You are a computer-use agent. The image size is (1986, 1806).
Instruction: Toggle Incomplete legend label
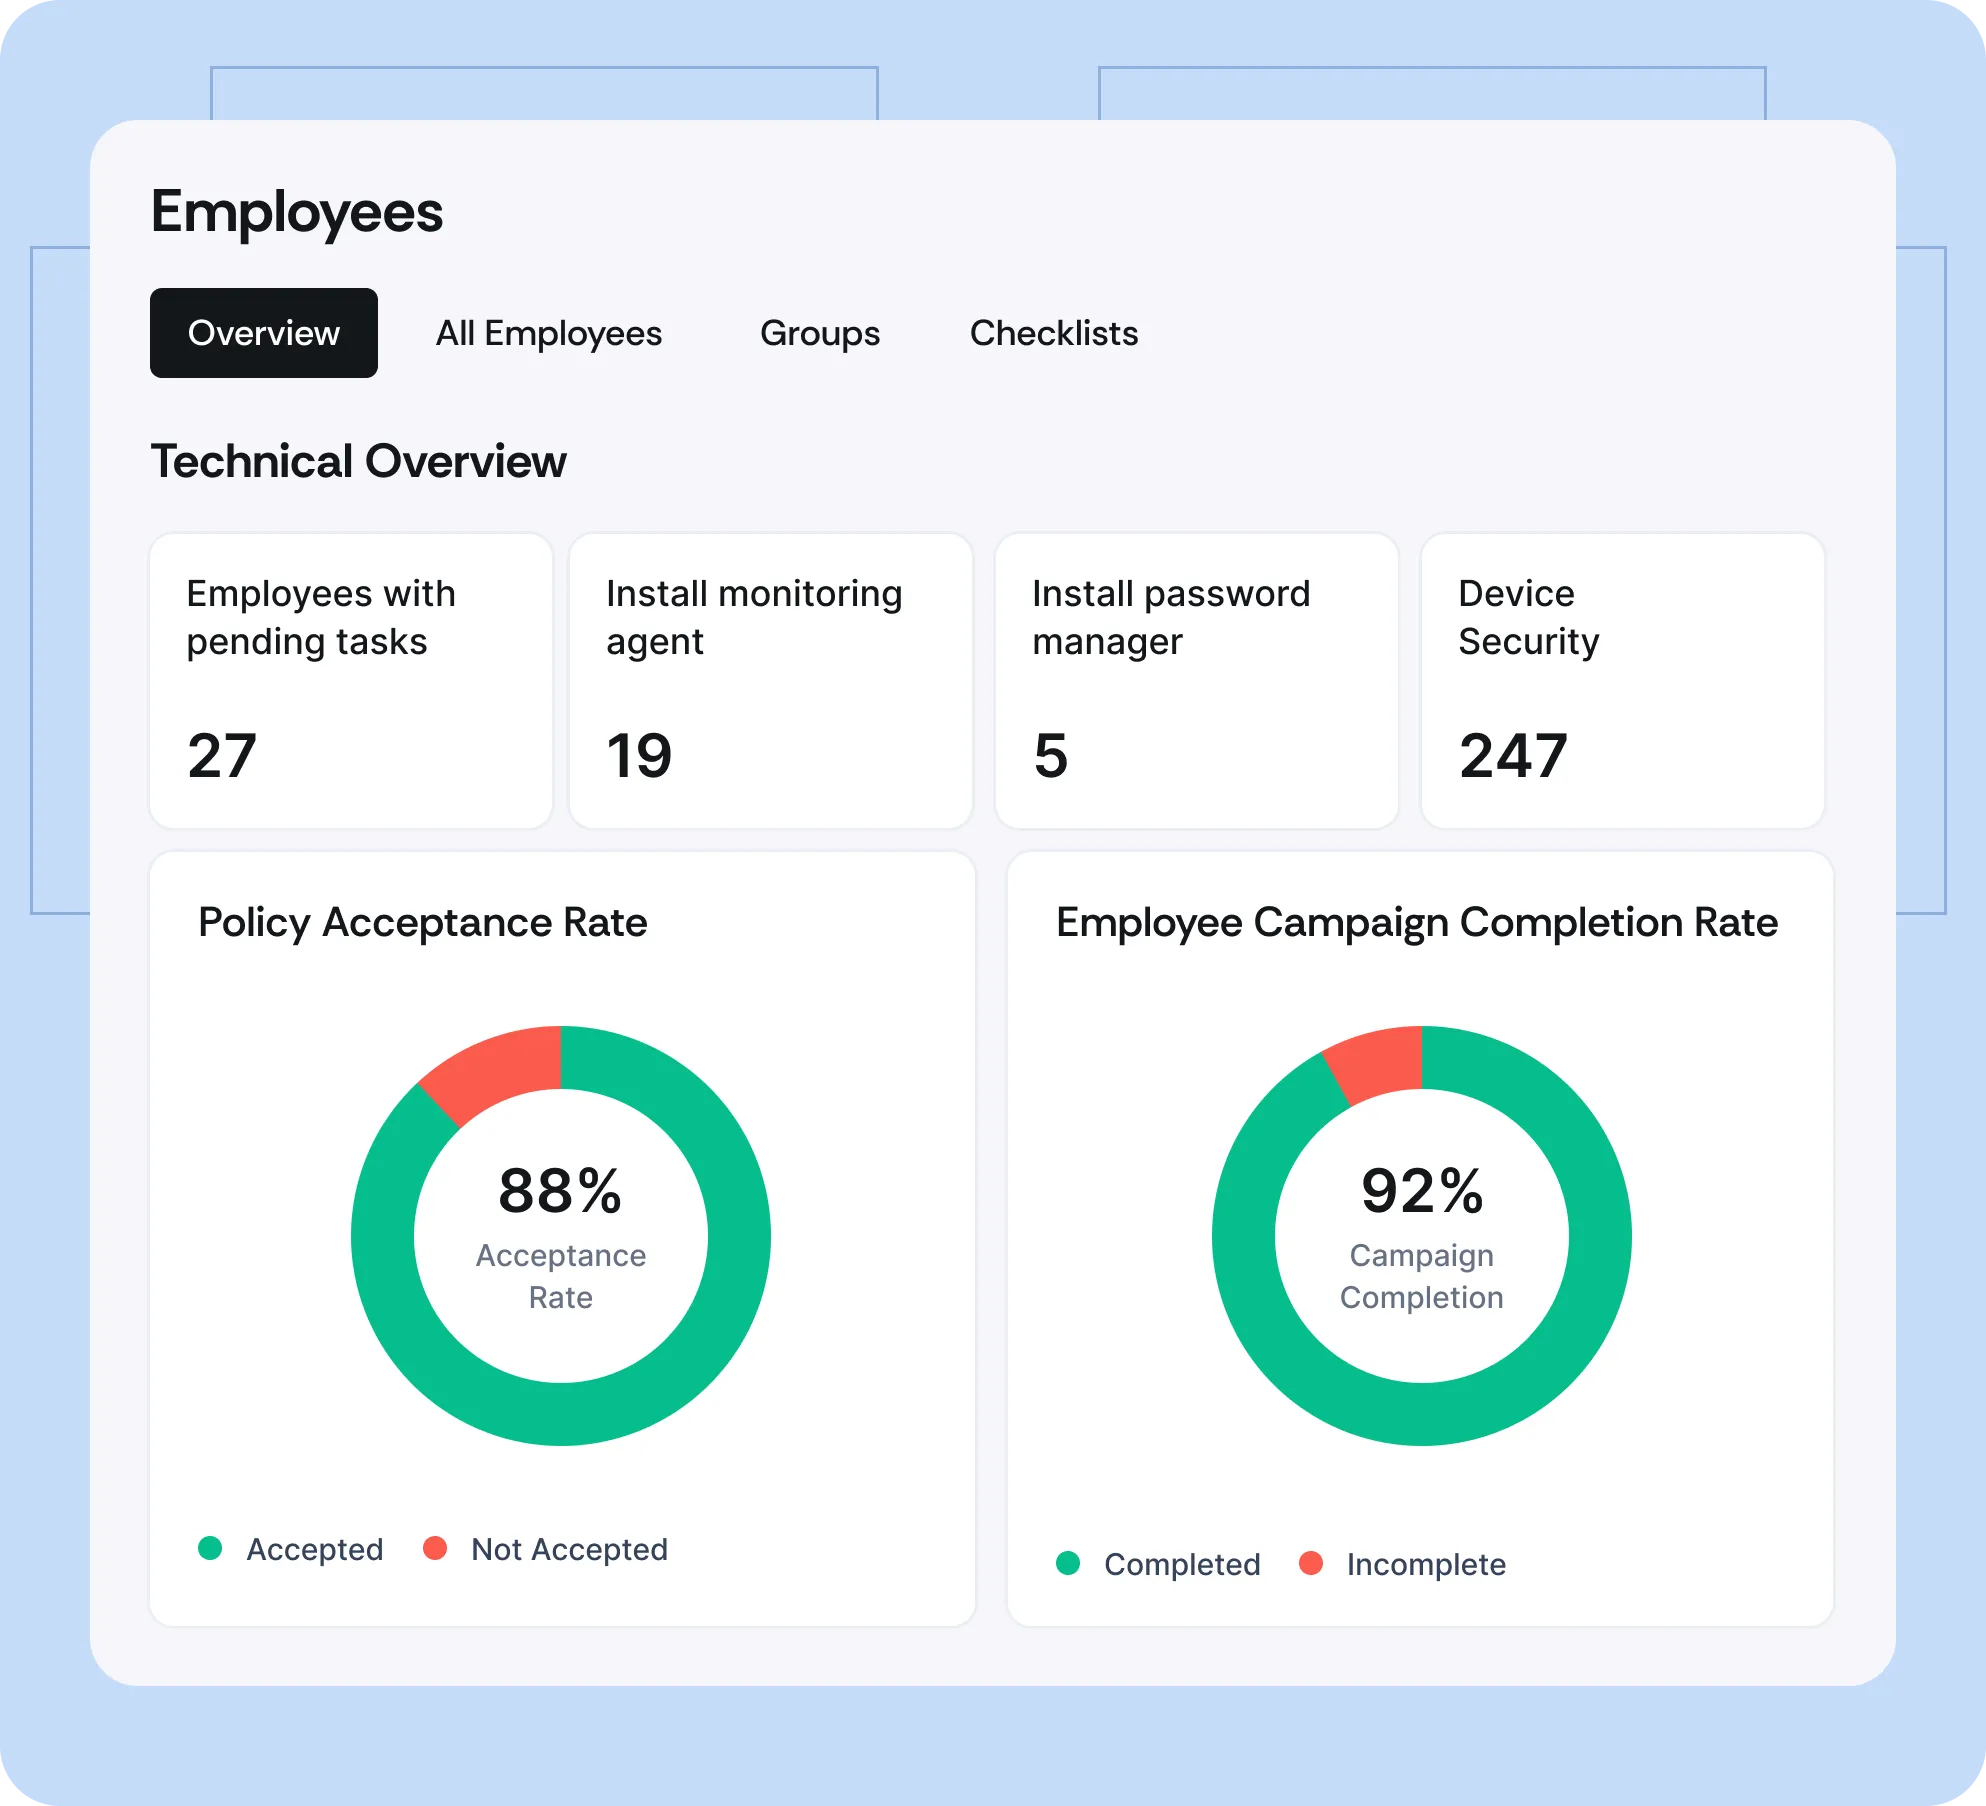click(1426, 1564)
